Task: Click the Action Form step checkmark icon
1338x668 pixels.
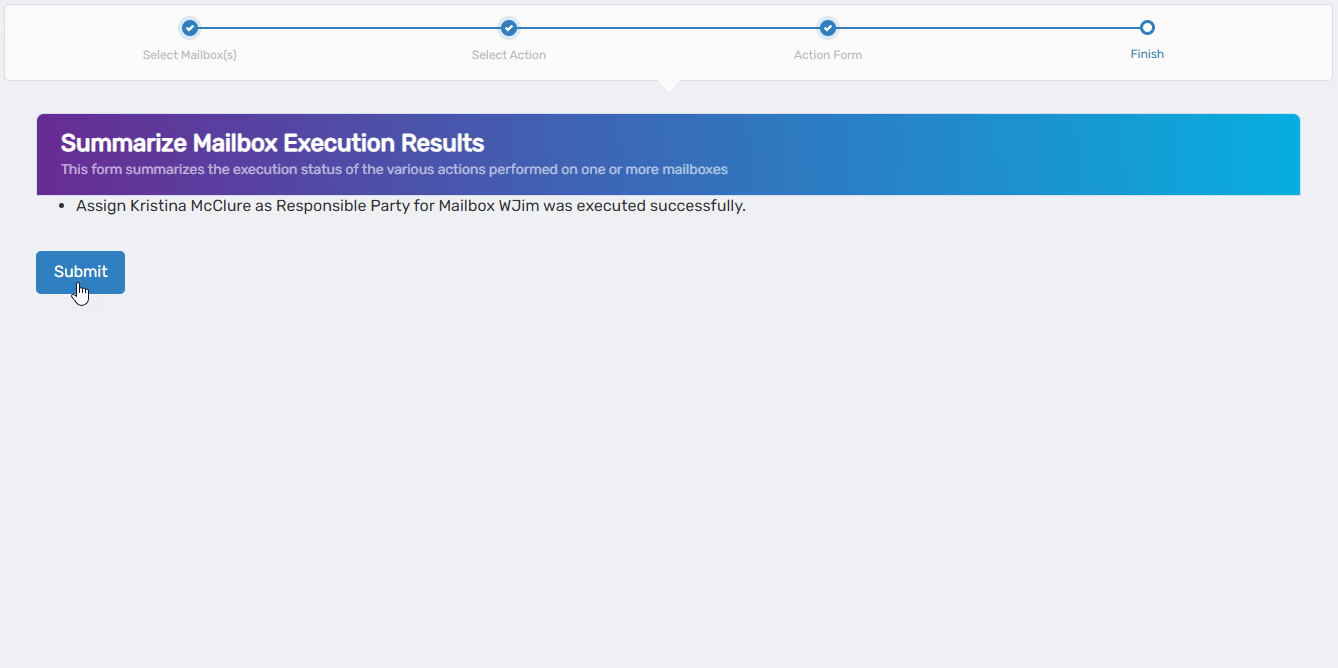Action: coord(828,28)
